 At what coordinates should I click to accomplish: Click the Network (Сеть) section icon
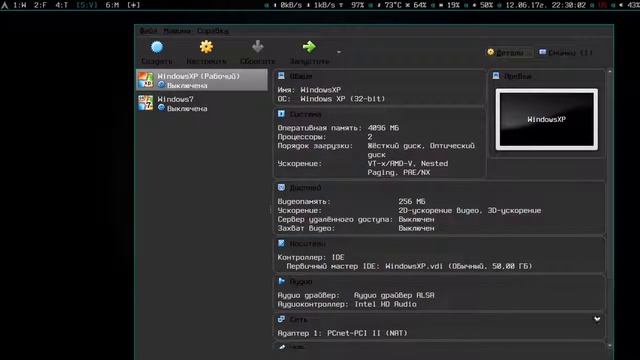pyautogui.click(x=281, y=319)
